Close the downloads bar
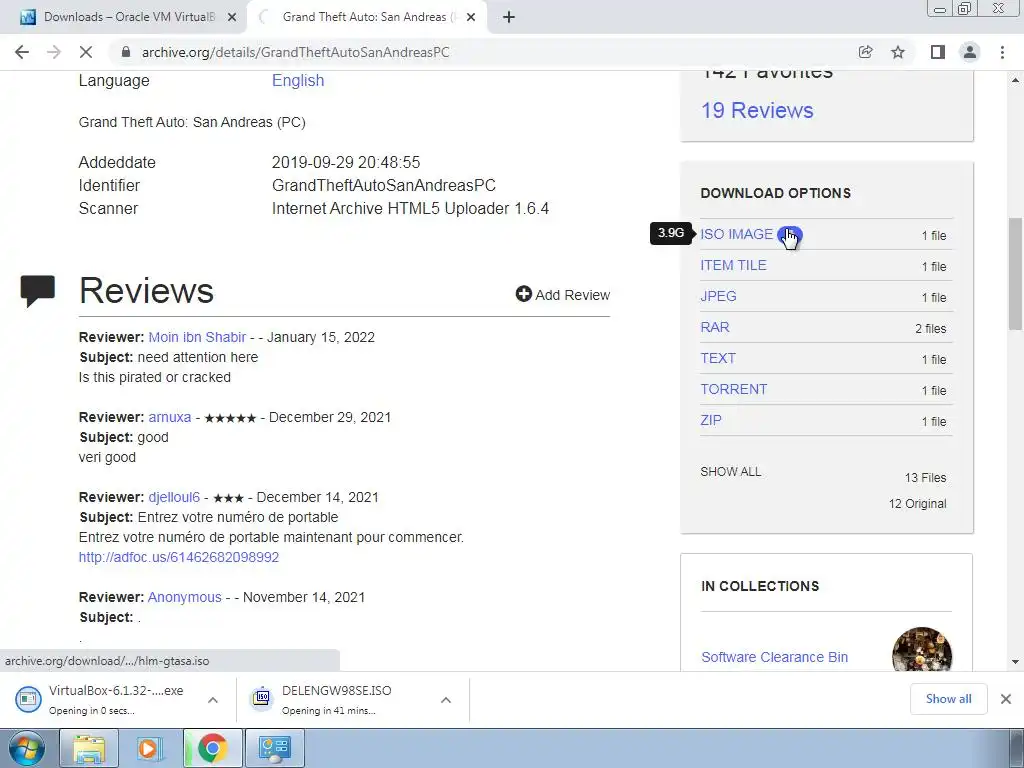This screenshot has height=768, width=1024. pyautogui.click(x=1006, y=699)
